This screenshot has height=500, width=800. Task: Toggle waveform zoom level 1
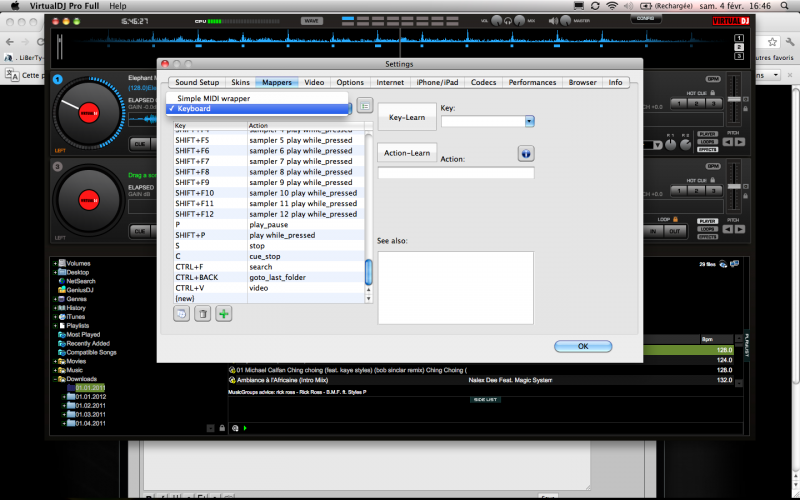pos(739,36)
